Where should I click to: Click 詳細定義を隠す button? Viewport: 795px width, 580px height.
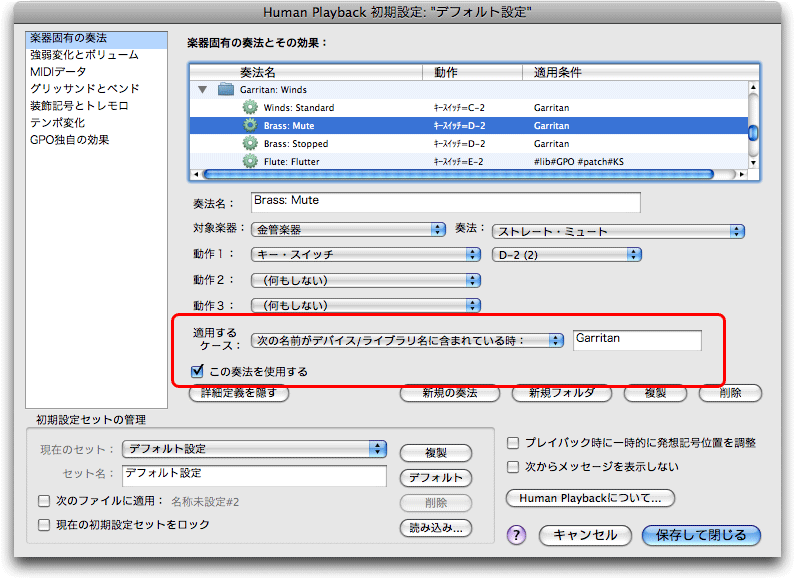coord(239,393)
